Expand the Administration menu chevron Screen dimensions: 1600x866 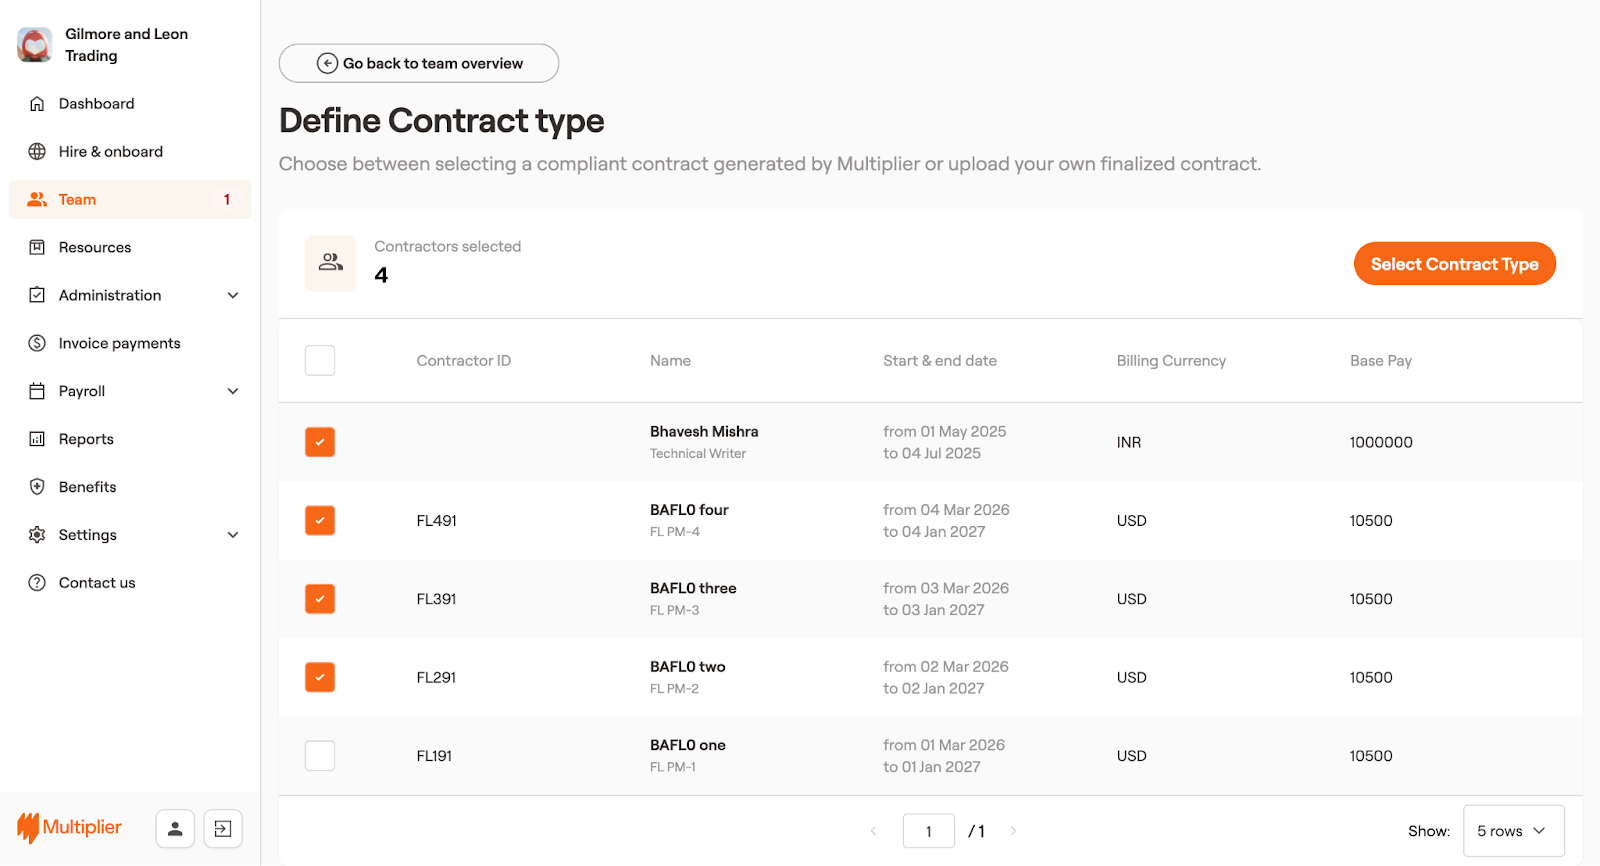click(233, 295)
